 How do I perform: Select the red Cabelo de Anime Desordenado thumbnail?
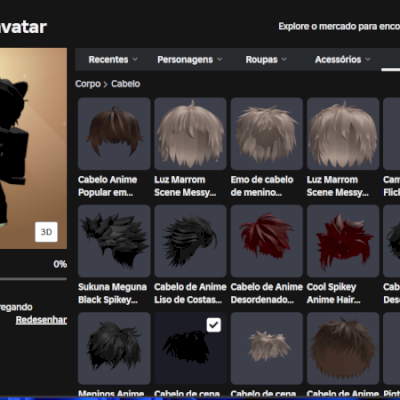[267, 241]
